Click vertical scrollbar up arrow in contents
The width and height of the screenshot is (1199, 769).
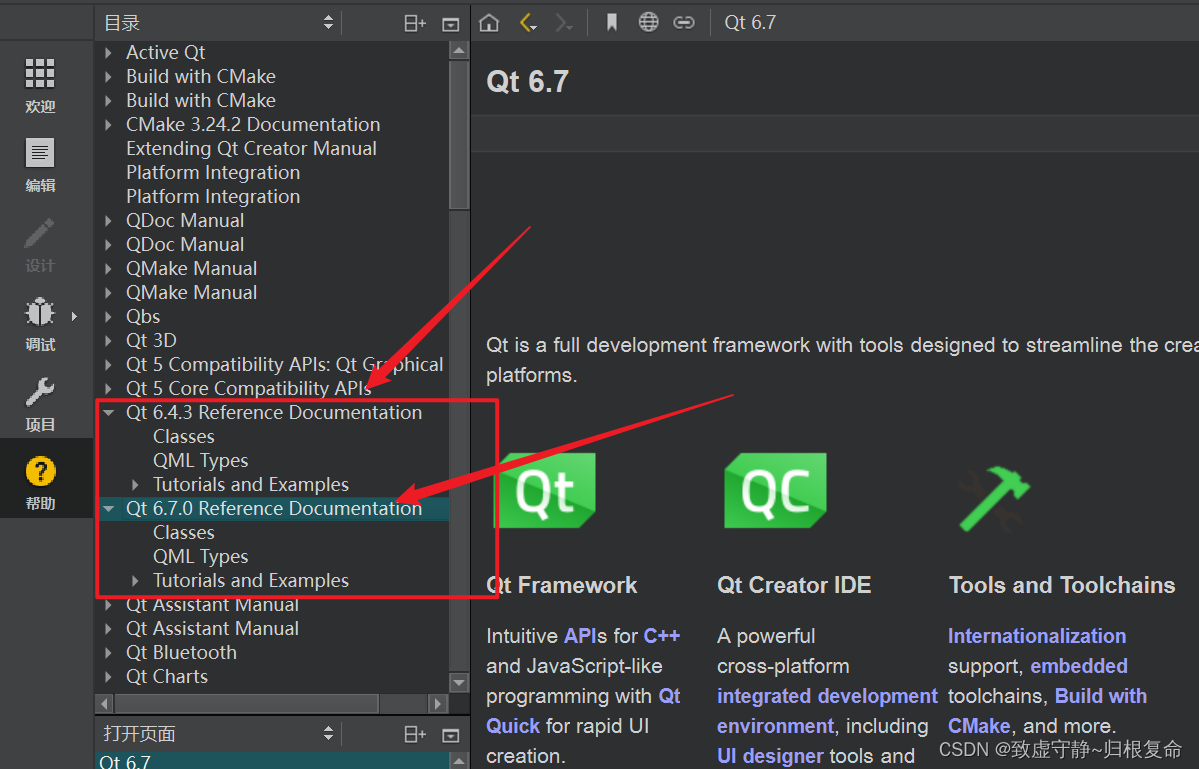459,51
